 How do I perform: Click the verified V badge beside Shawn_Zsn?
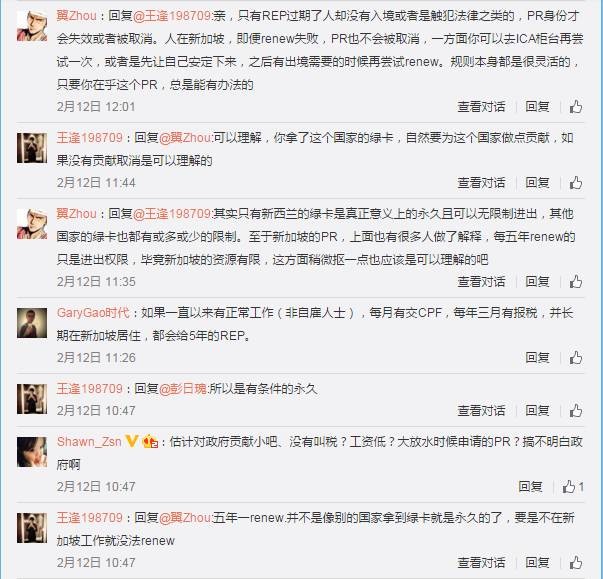coord(132,441)
